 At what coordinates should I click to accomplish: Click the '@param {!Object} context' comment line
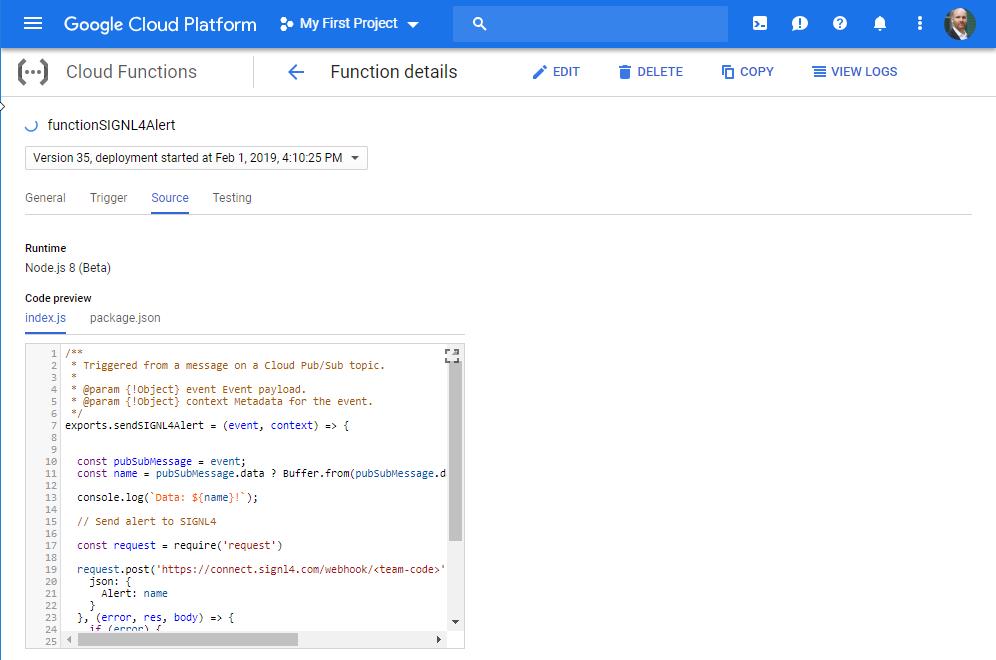[x=222, y=402]
